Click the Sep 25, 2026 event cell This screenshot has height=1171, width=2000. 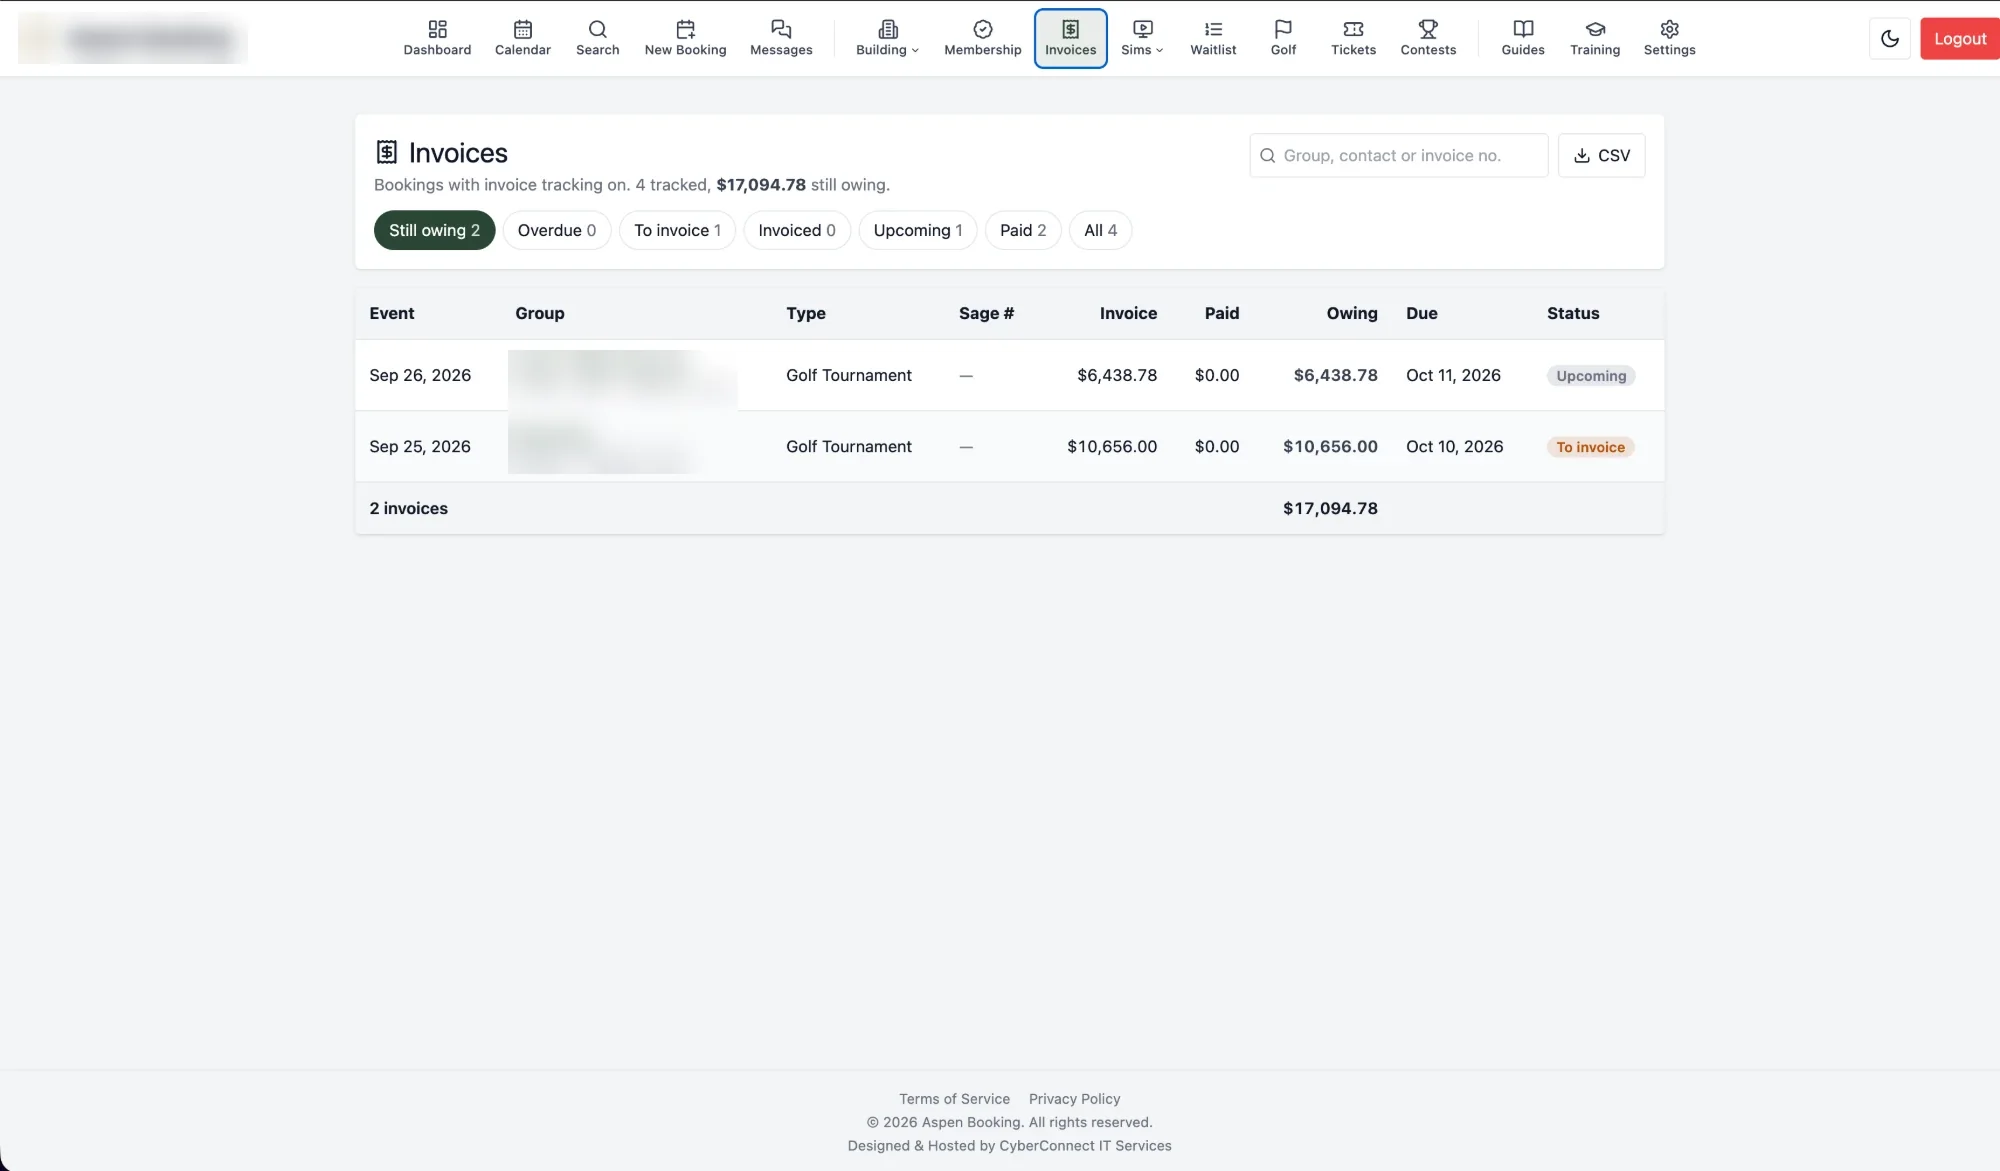pyautogui.click(x=420, y=446)
